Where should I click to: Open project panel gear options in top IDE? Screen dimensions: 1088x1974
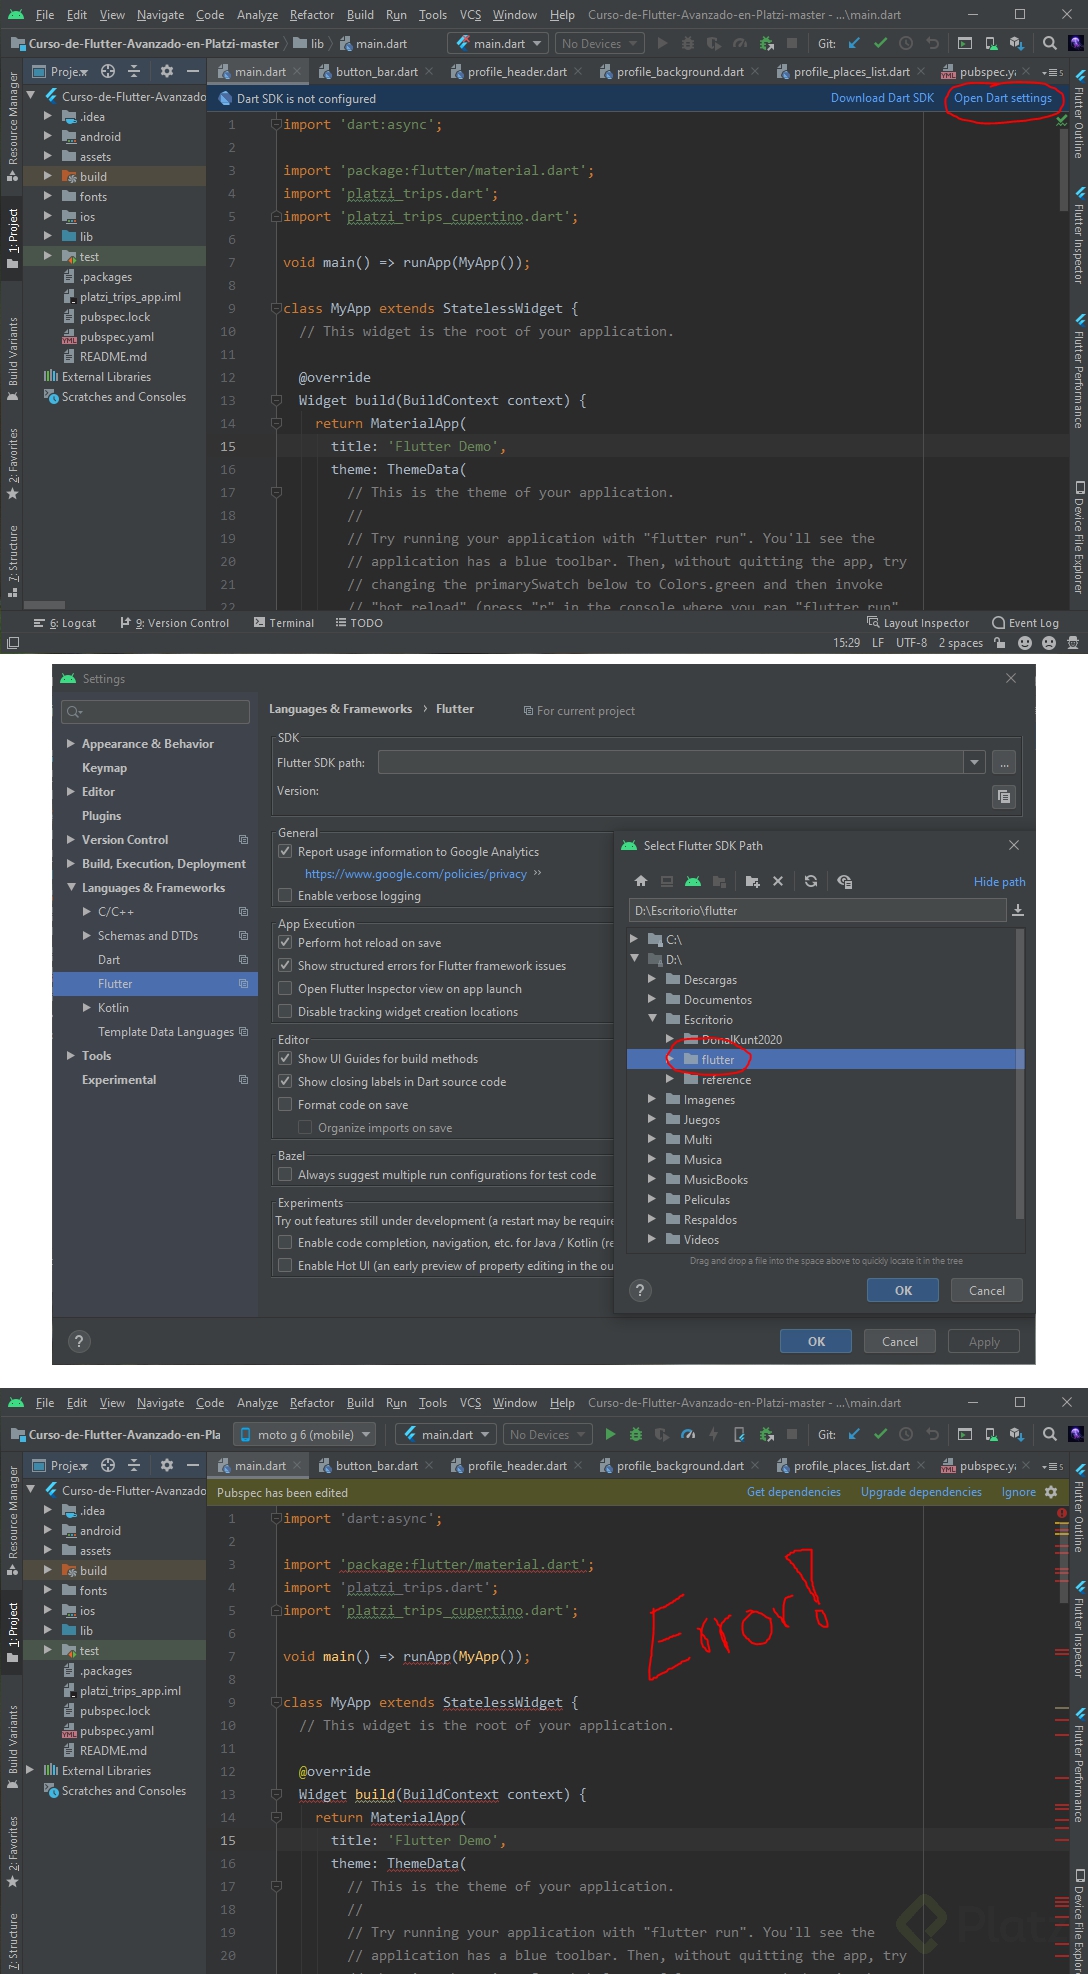(x=167, y=71)
